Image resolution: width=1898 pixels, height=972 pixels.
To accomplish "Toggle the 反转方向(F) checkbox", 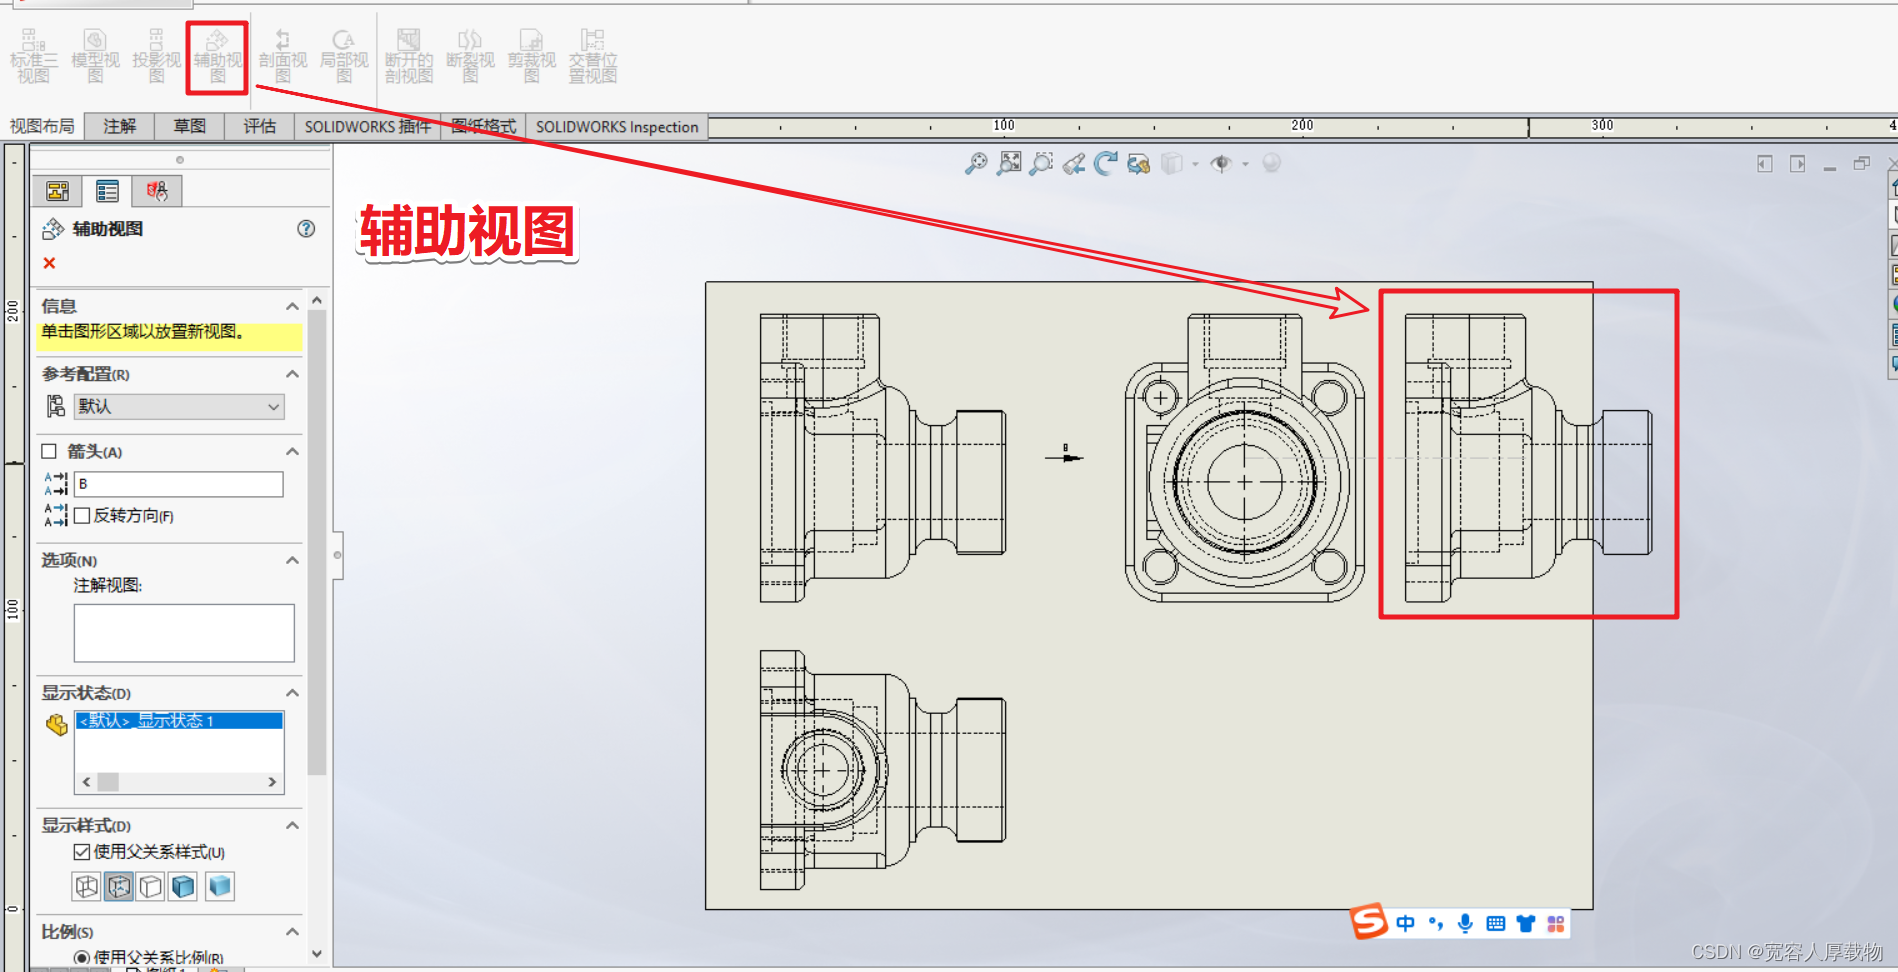I will (x=82, y=516).
